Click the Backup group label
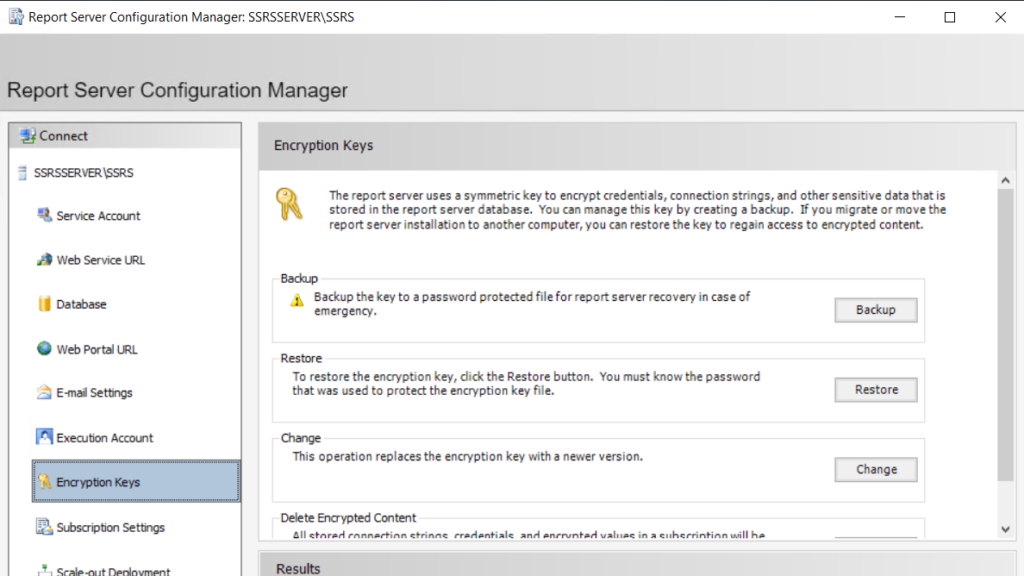The image size is (1024, 576). [299, 279]
